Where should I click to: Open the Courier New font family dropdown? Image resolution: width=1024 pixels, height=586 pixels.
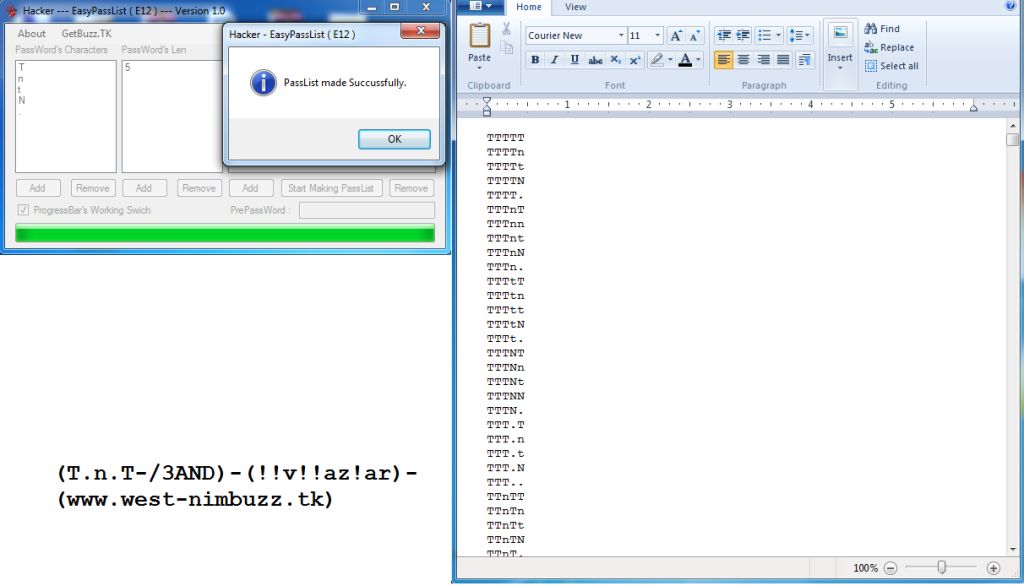[x=621, y=35]
